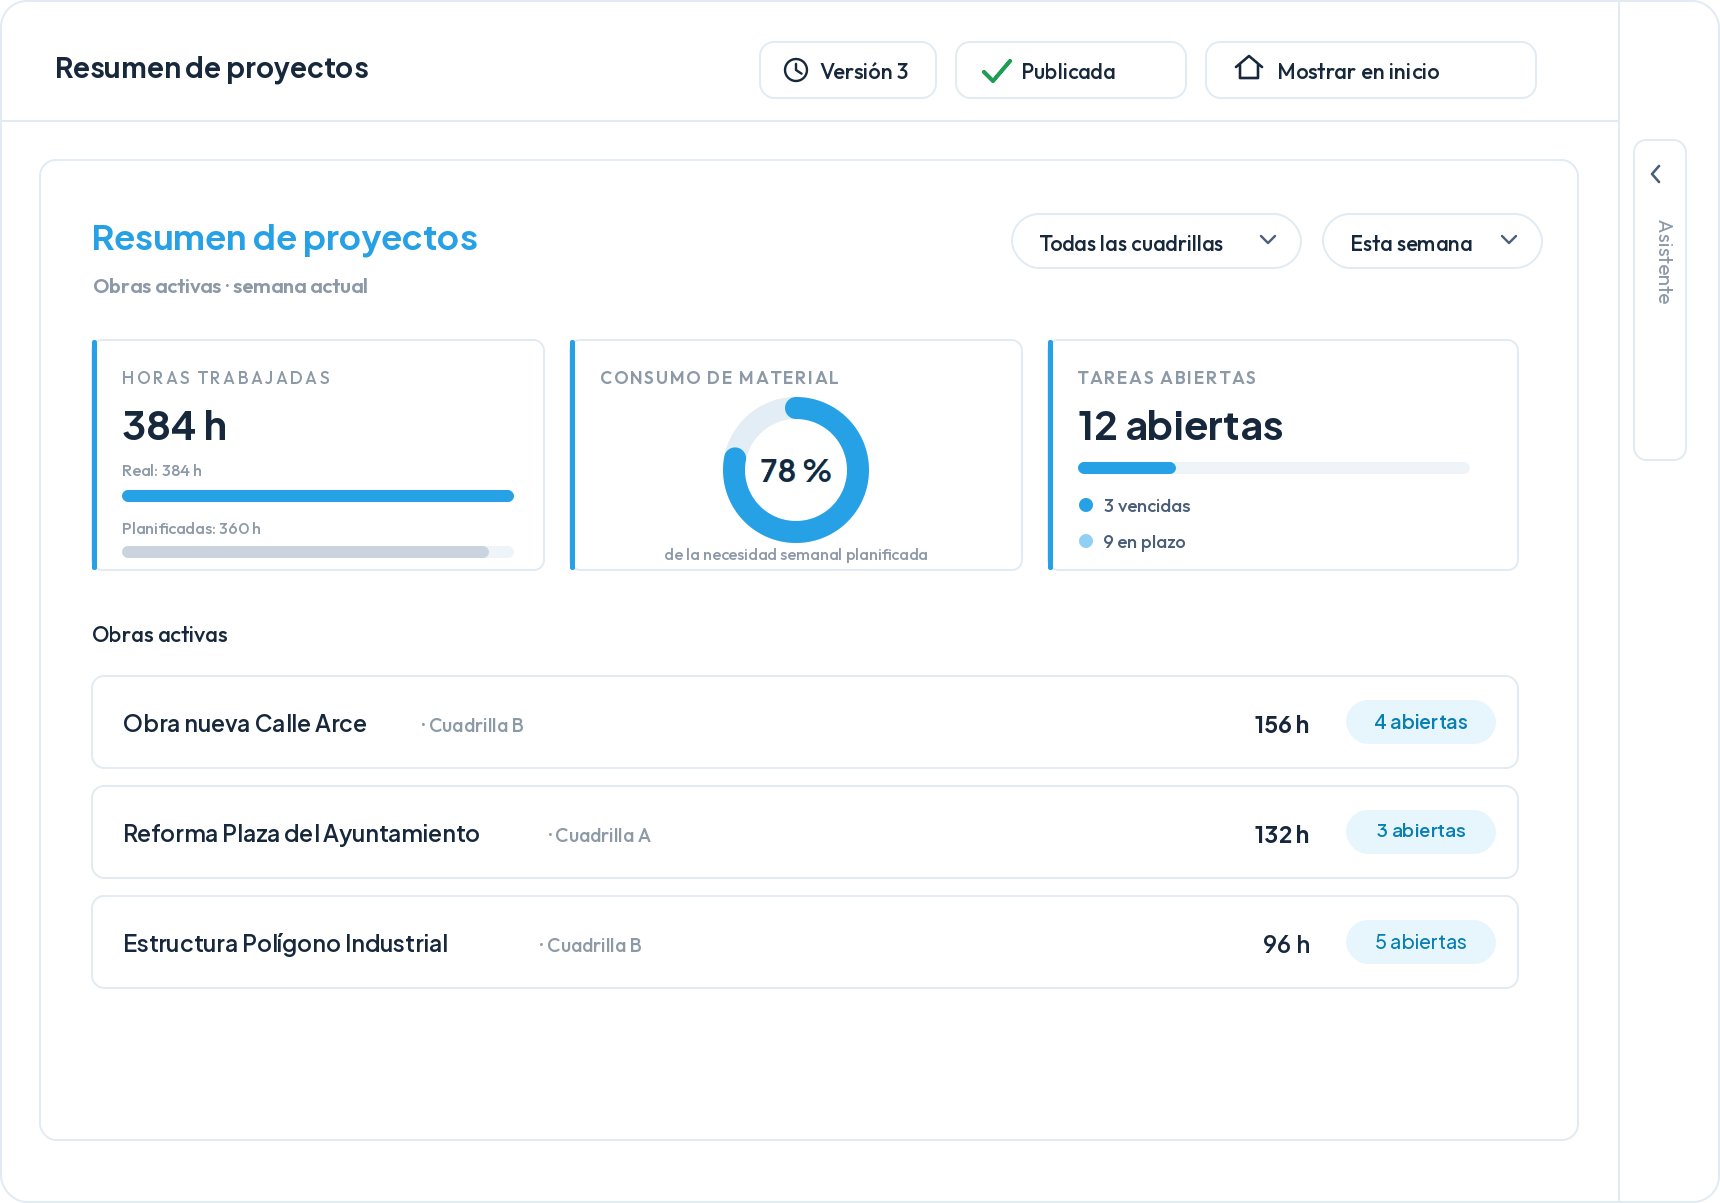The width and height of the screenshot is (1720, 1203).
Task: Click the TAREAS ABIERTAS card title
Action: 1167,378
